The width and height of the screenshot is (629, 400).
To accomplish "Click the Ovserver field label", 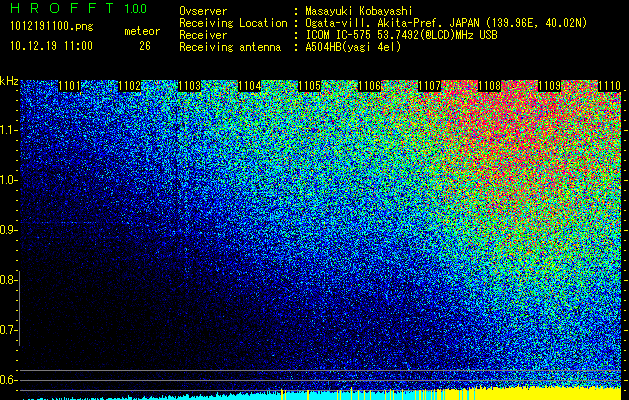I will (203, 11).
